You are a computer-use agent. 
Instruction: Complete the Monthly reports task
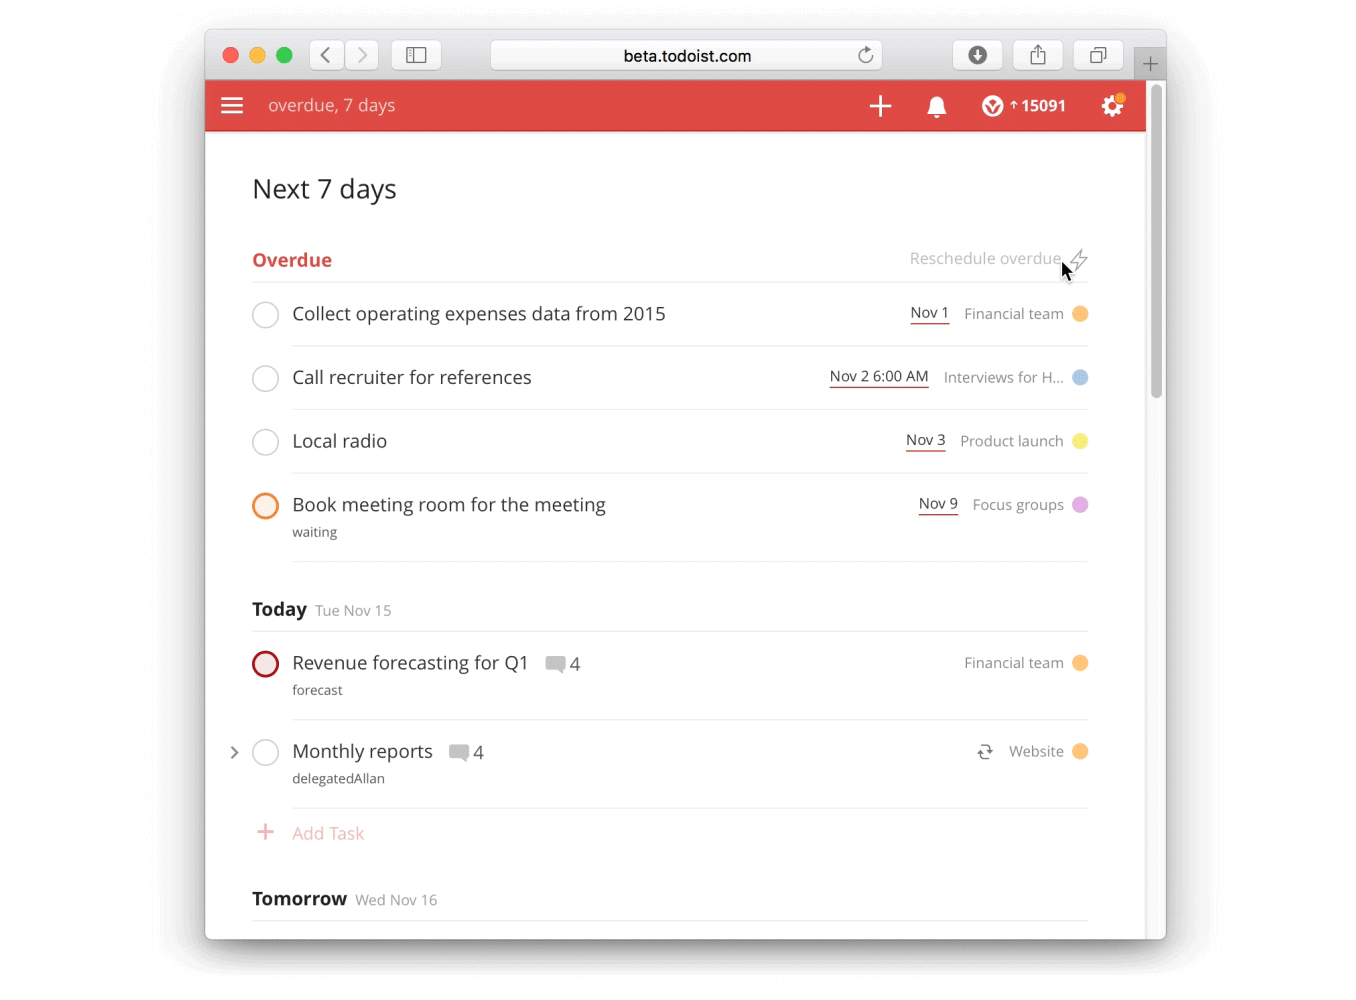pos(265,752)
